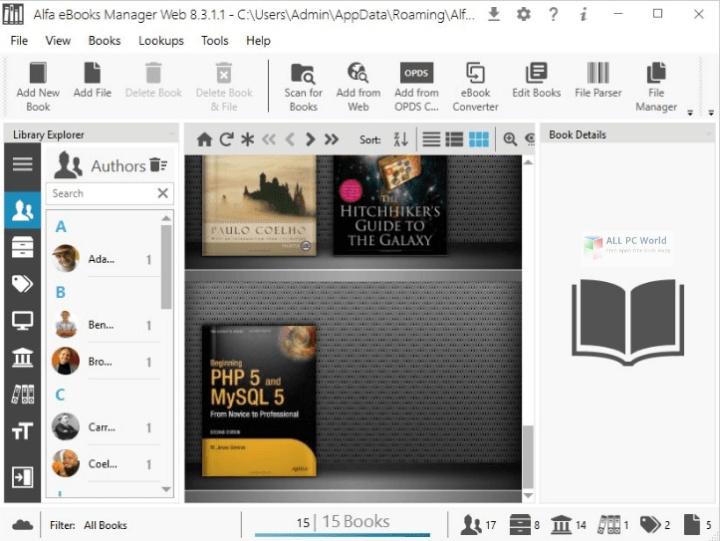
Task: Select publishers building icon in sidebar
Action: coord(22,357)
